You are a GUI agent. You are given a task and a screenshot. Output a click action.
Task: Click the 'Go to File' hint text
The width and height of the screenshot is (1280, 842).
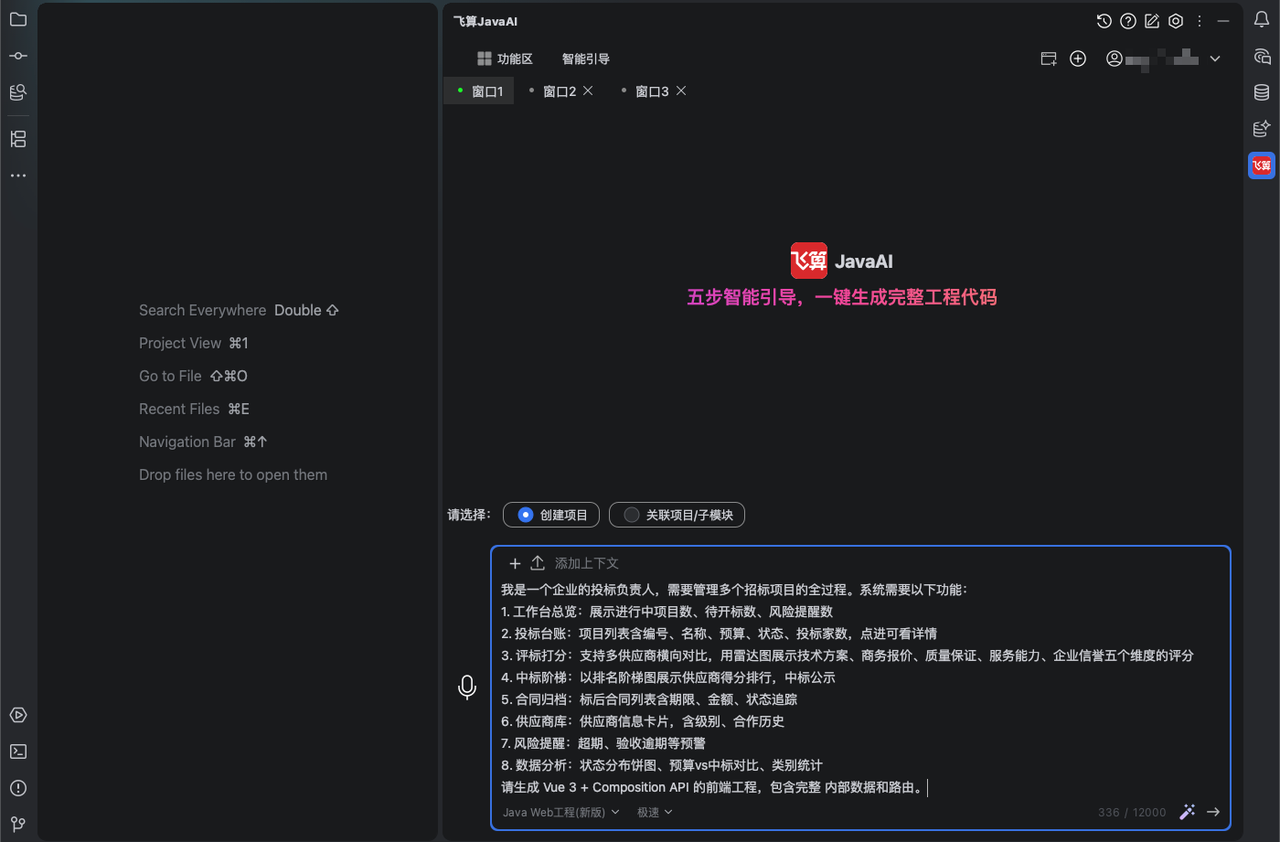[x=170, y=376]
